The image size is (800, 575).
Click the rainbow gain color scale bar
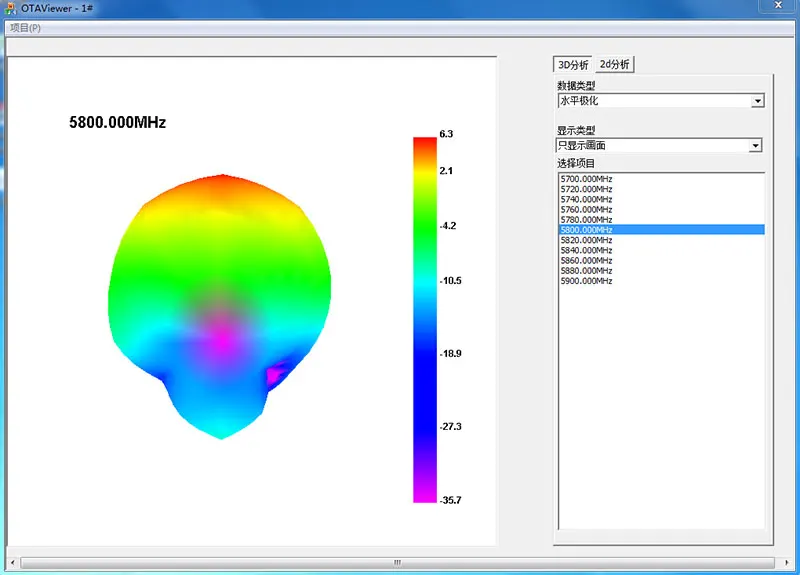425,320
